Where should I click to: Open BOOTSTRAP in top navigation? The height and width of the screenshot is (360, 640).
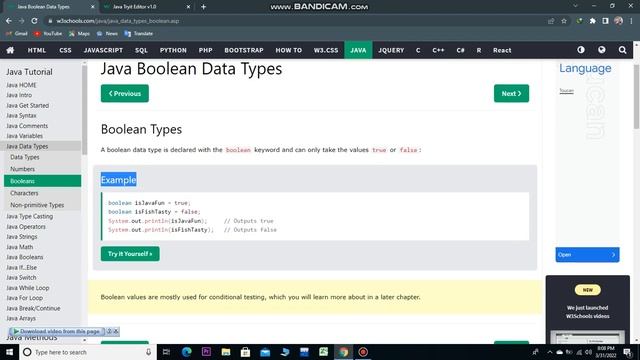(x=244, y=50)
